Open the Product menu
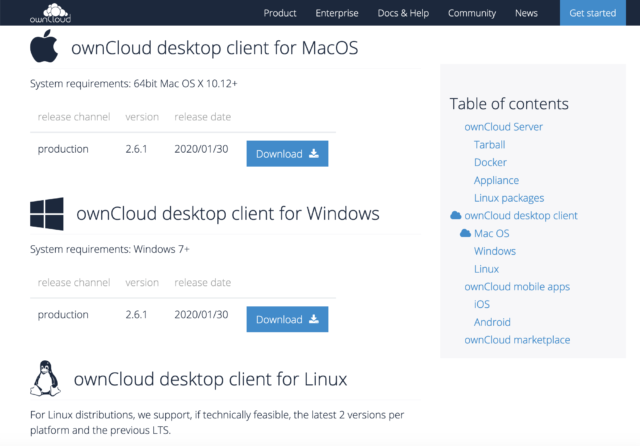The width and height of the screenshot is (640, 446). tap(280, 13)
